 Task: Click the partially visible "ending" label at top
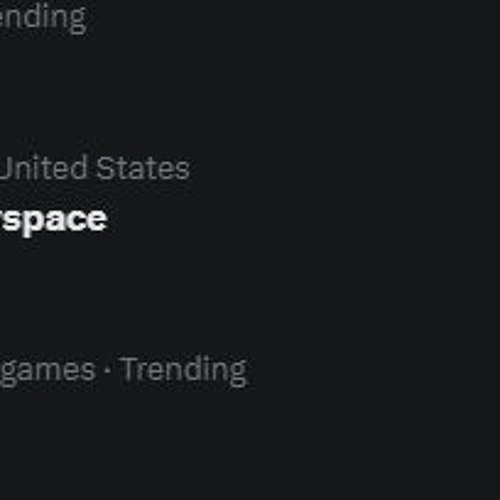coord(43,18)
